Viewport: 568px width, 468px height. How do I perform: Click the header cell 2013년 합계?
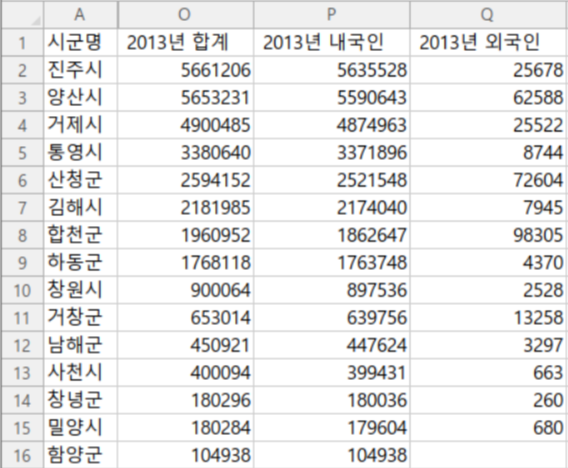coord(185,43)
